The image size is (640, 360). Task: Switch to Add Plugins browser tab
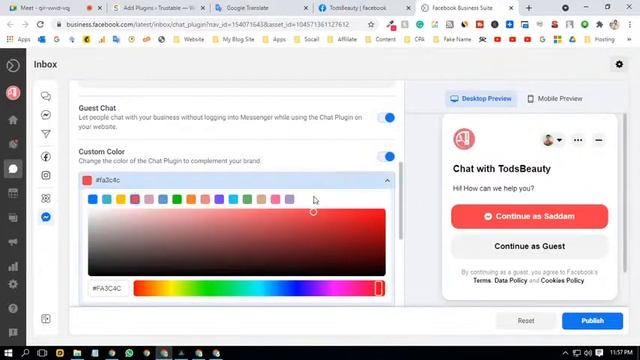pyautogui.click(x=159, y=8)
